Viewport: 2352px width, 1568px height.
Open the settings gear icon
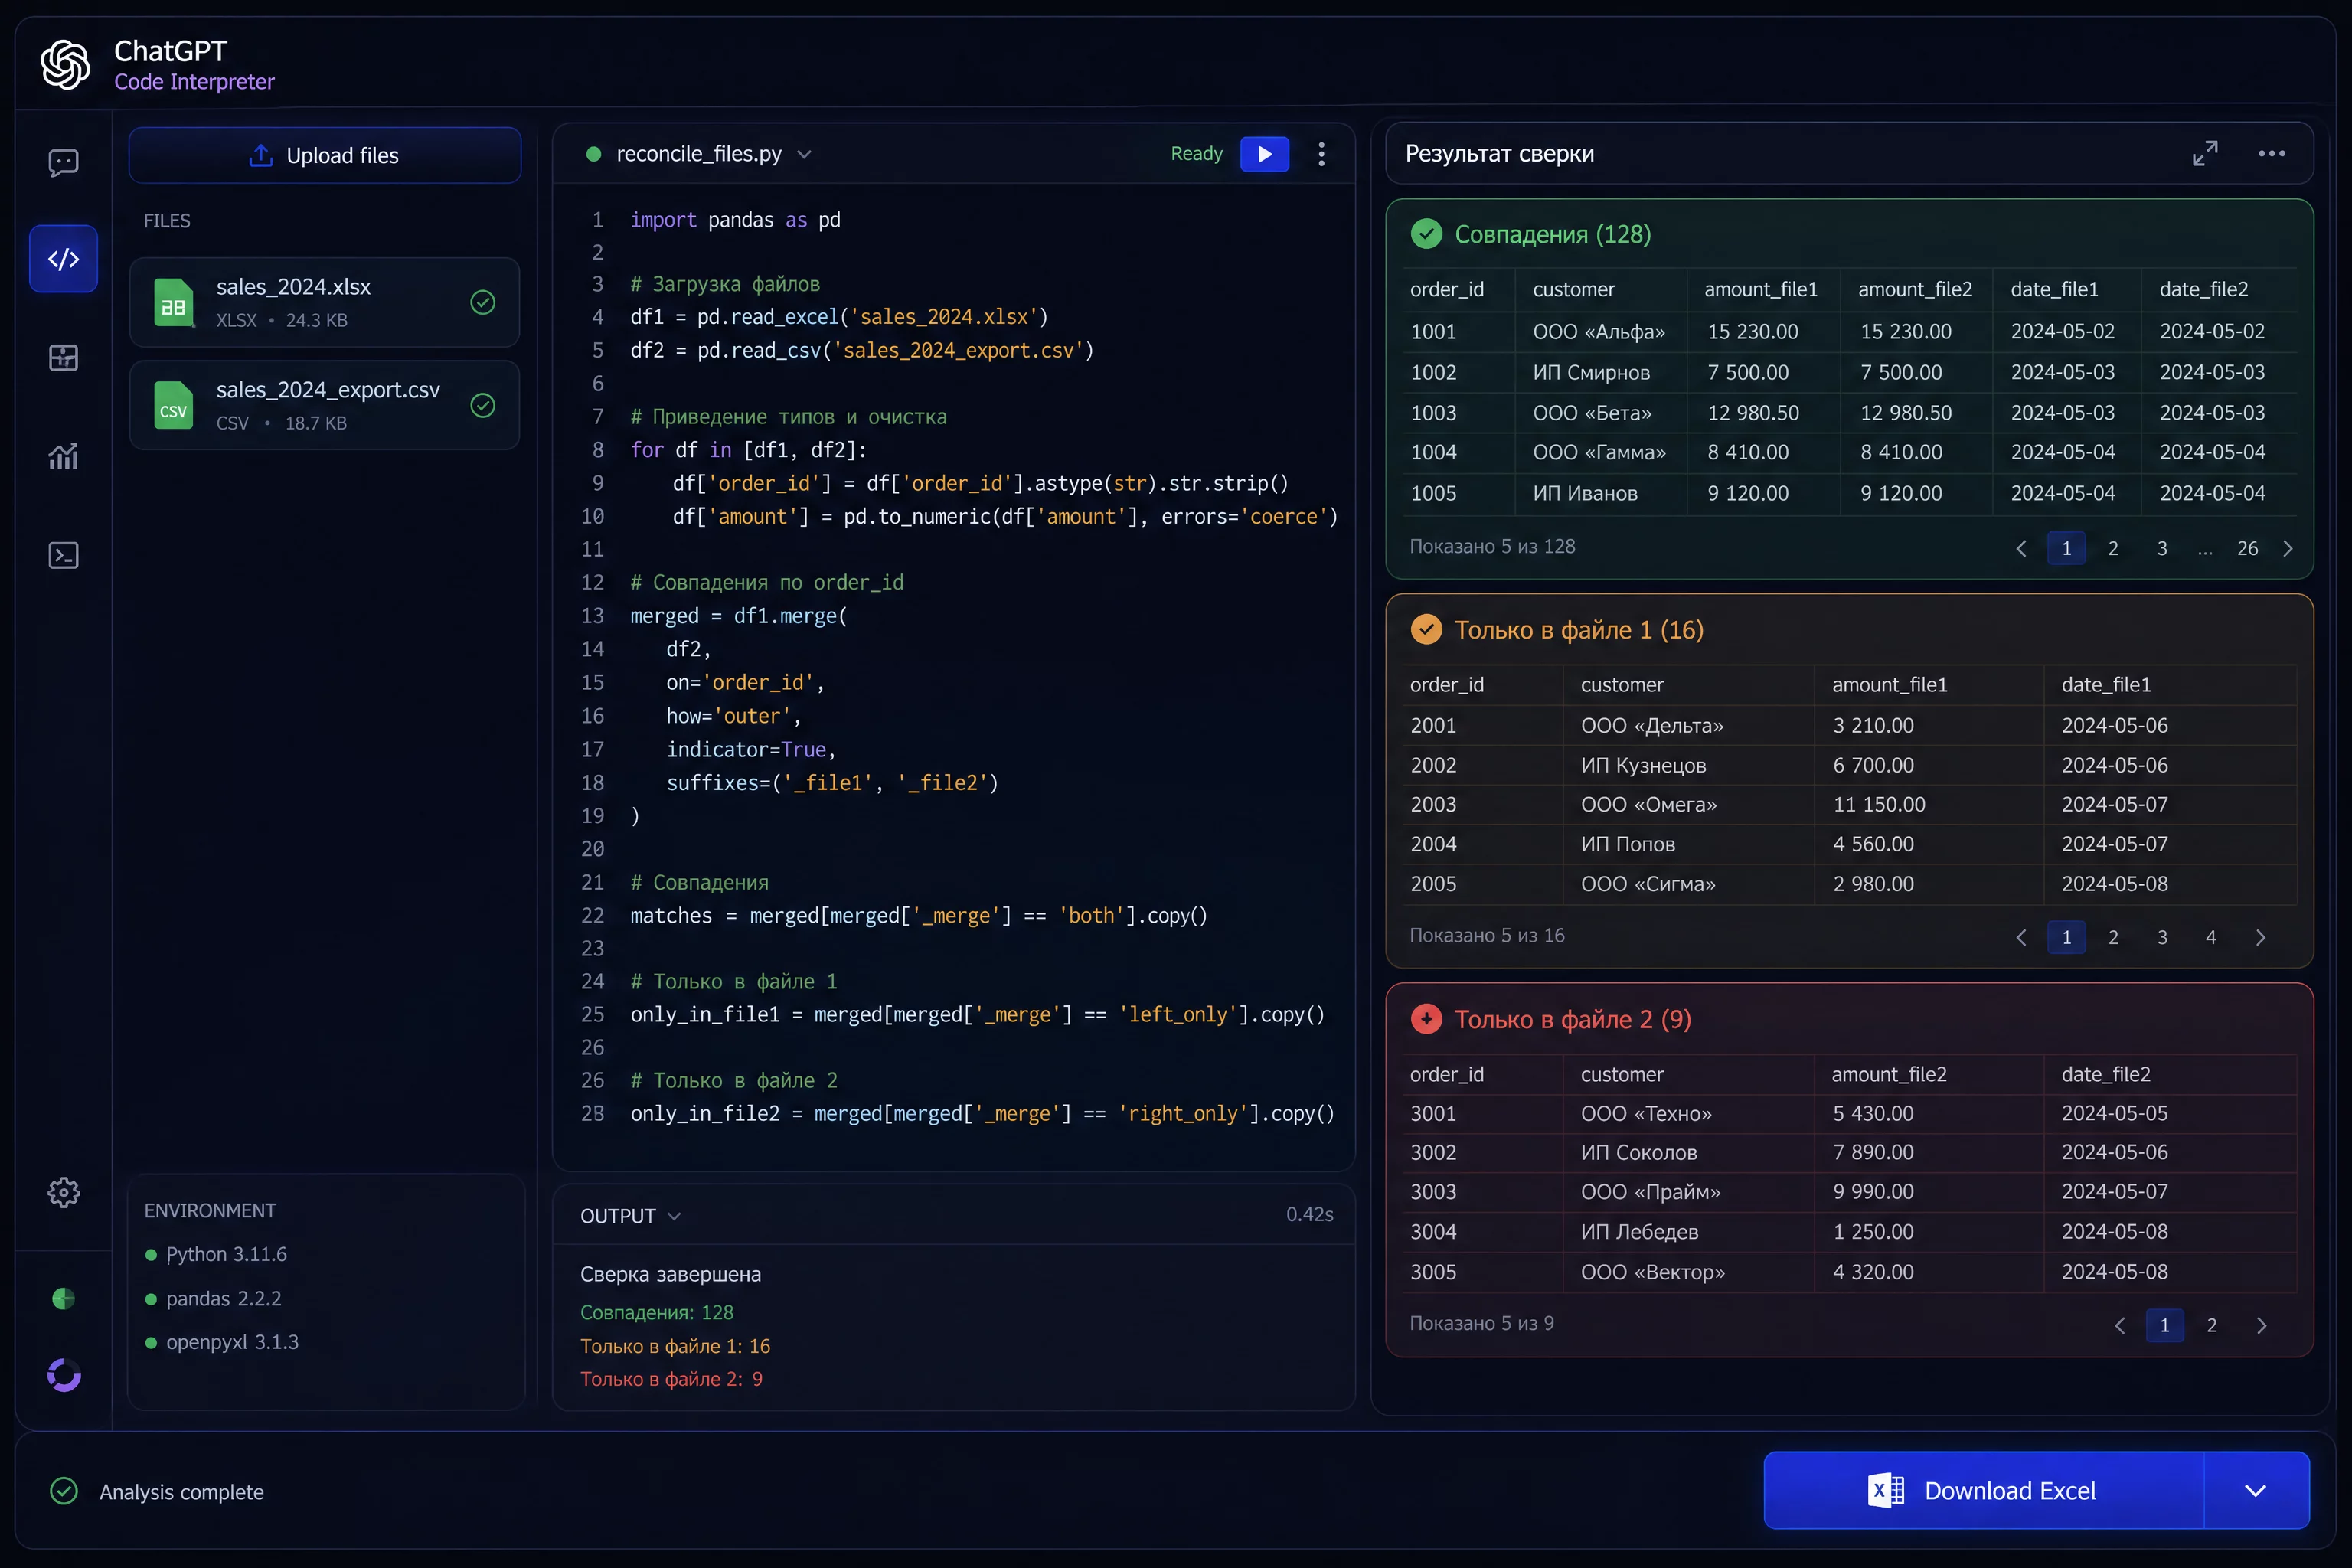(x=63, y=1192)
